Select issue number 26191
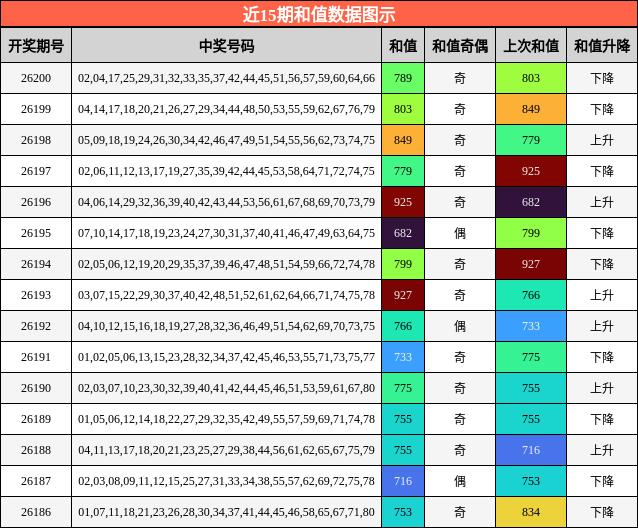The width and height of the screenshot is (638, 528). pyautogui.click(x=36, y=357)
